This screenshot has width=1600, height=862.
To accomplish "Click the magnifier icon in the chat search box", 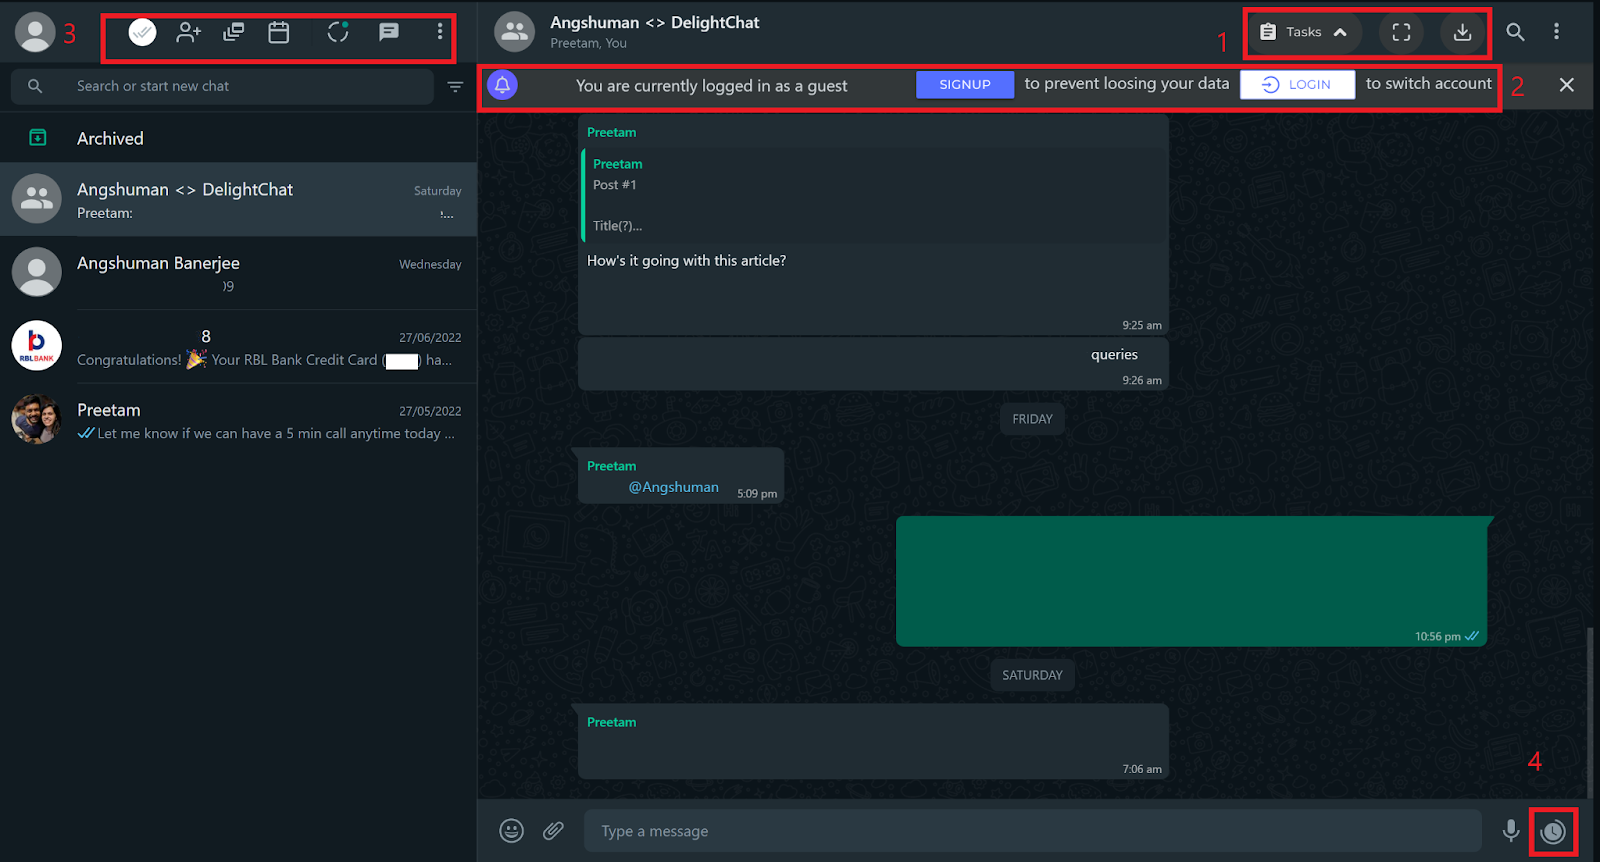I will [35, 86].
